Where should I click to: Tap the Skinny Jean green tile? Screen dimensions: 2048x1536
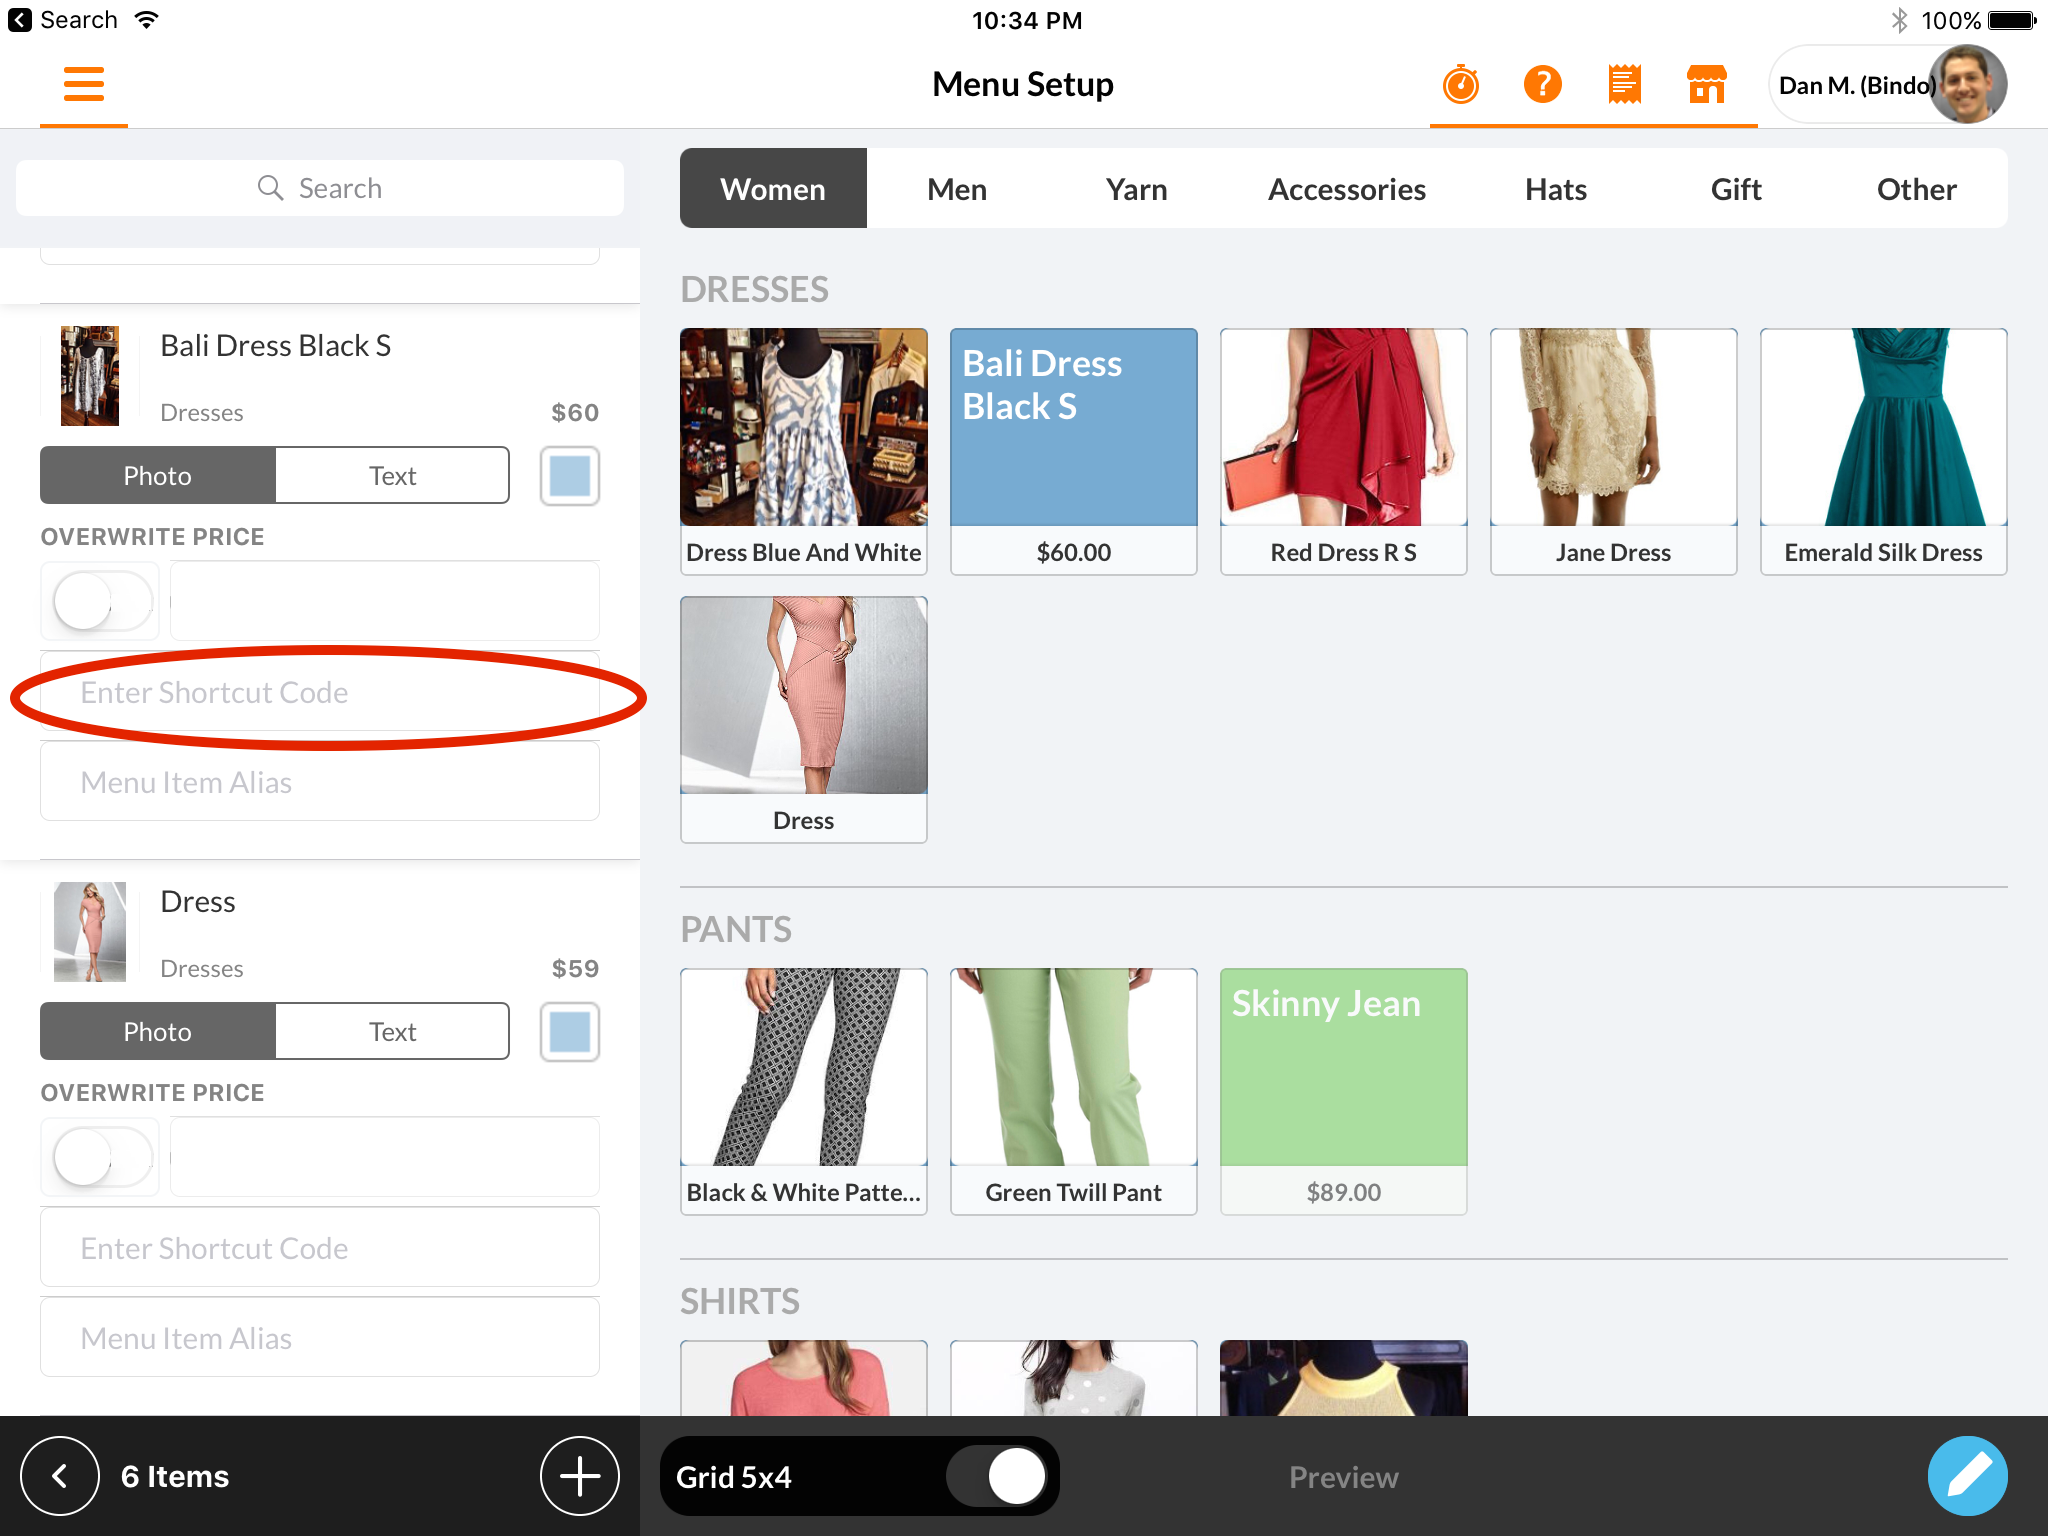coord(1343,1090)
